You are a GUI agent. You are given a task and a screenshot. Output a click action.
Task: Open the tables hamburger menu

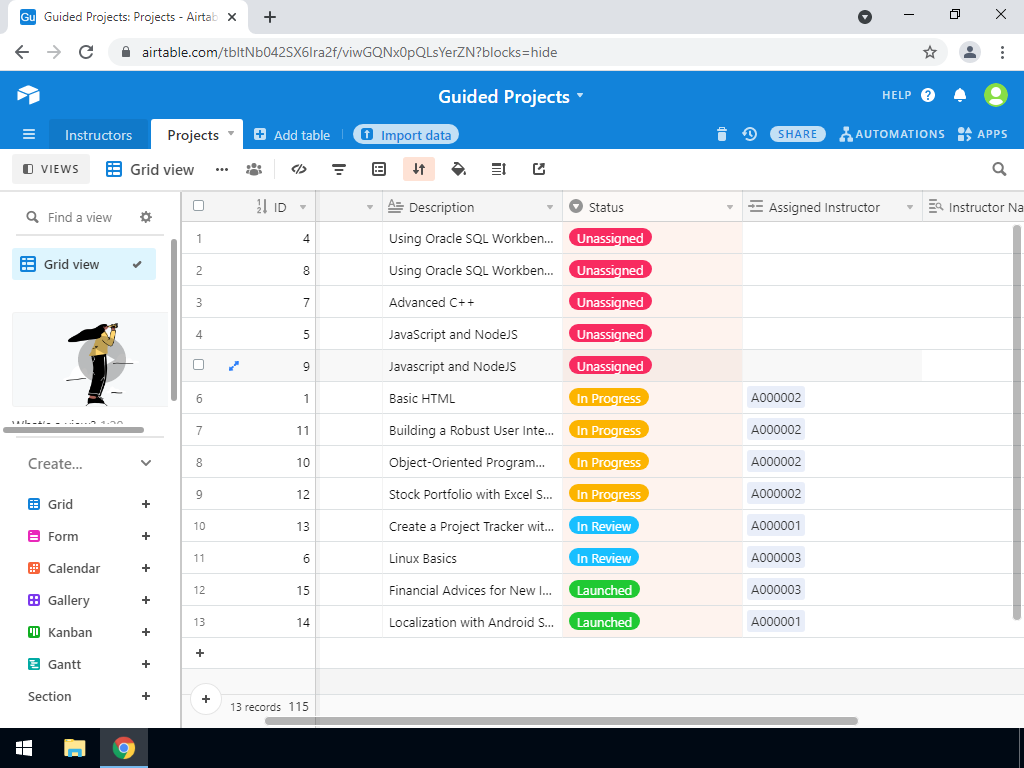click(29, 135)
